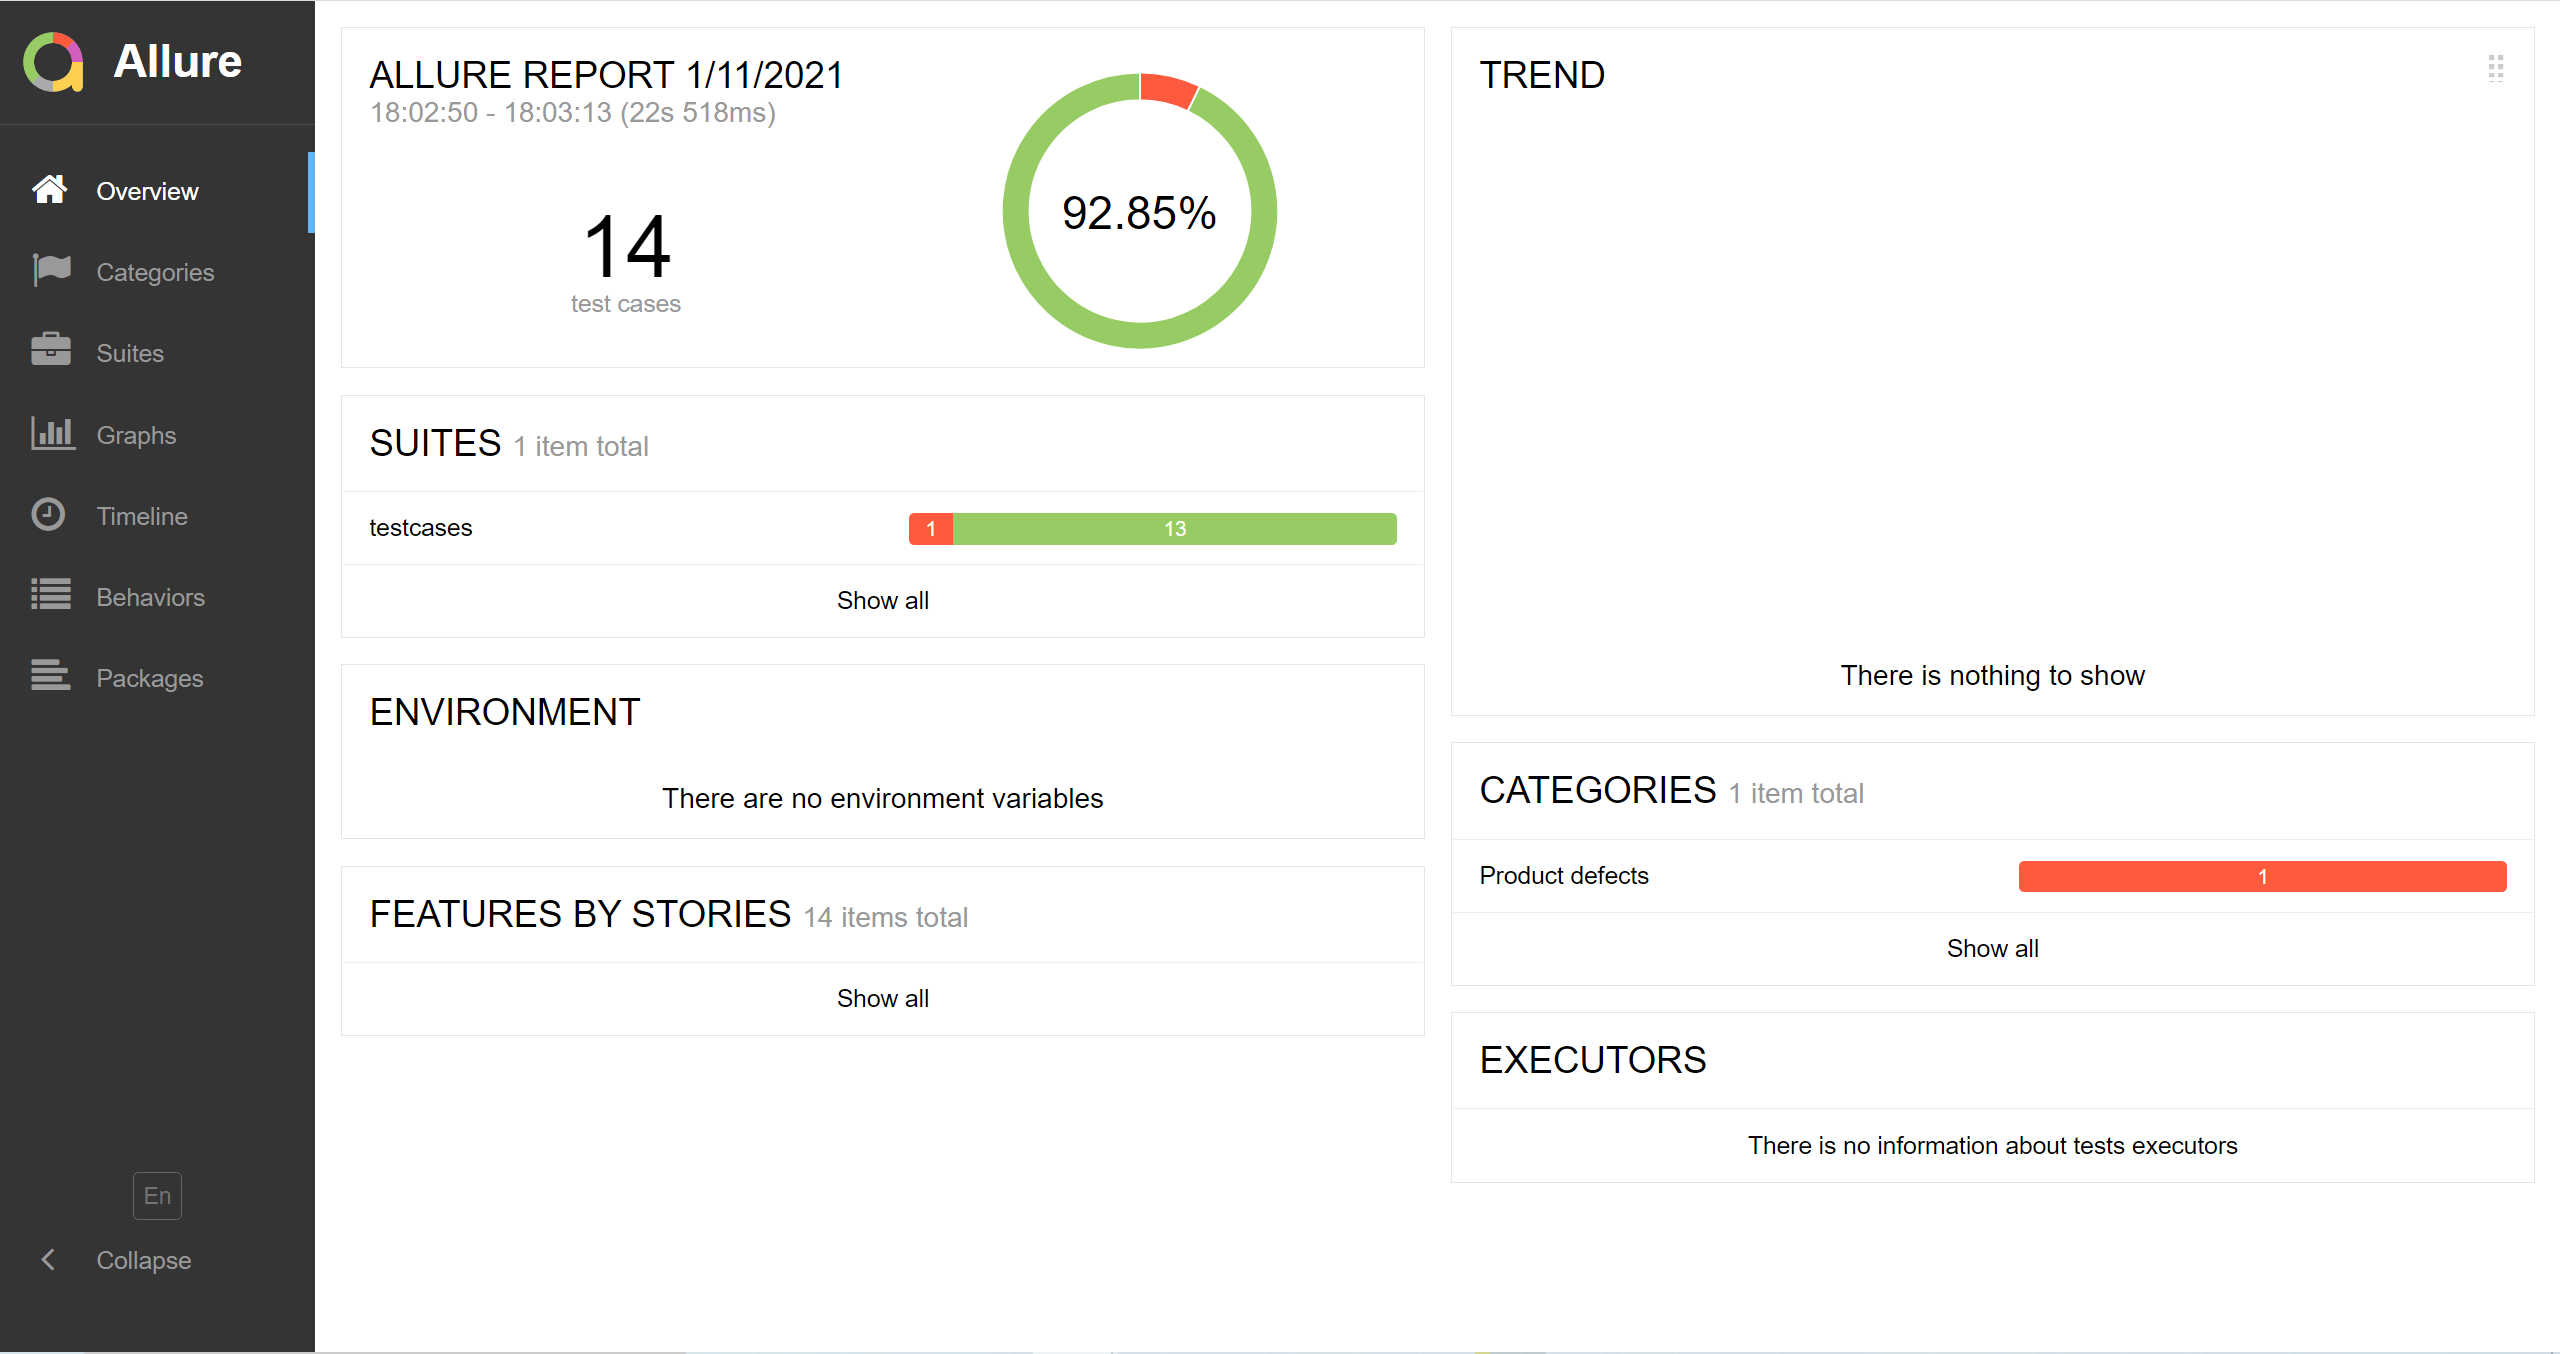Open Timeline via the clock icon
Viewport: 2560px width, 1354px height.
[48, 514]
